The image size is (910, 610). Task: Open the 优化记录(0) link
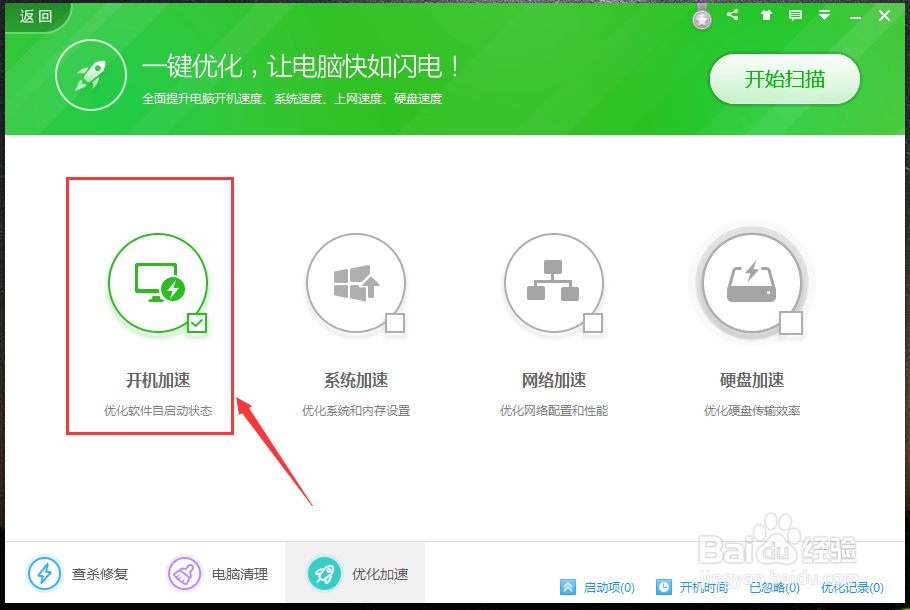851,587
